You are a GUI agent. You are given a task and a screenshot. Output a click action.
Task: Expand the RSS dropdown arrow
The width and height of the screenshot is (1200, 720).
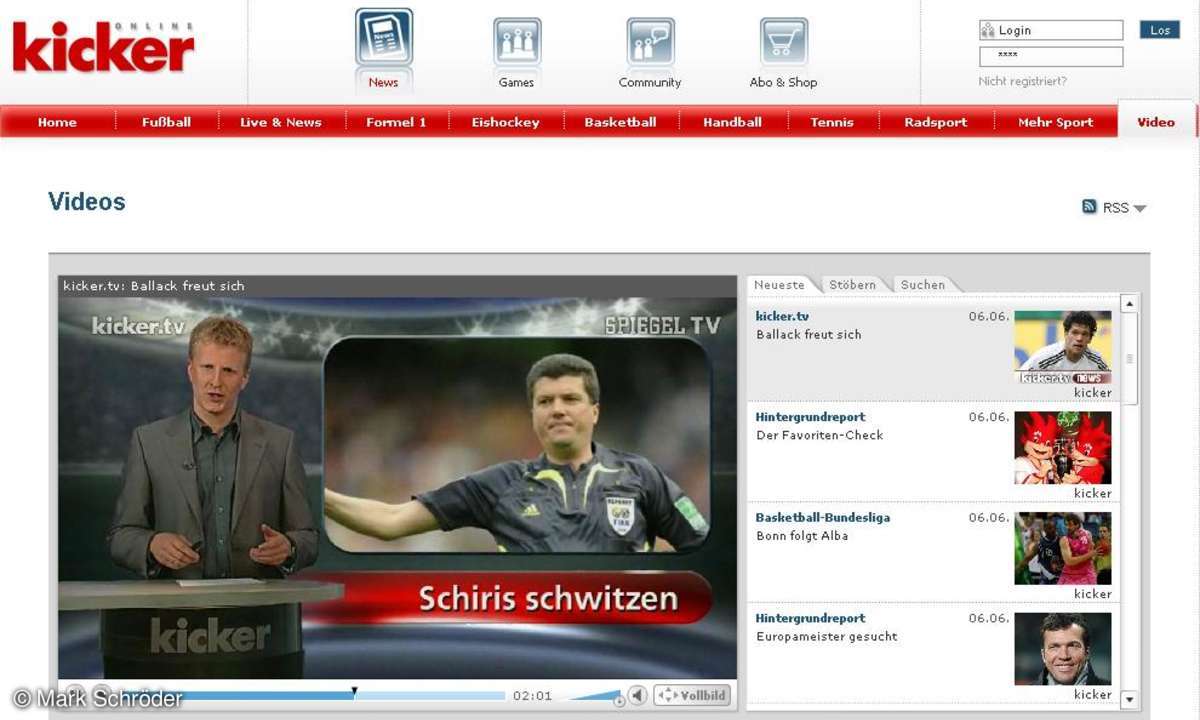click(x=1140, y=208)
